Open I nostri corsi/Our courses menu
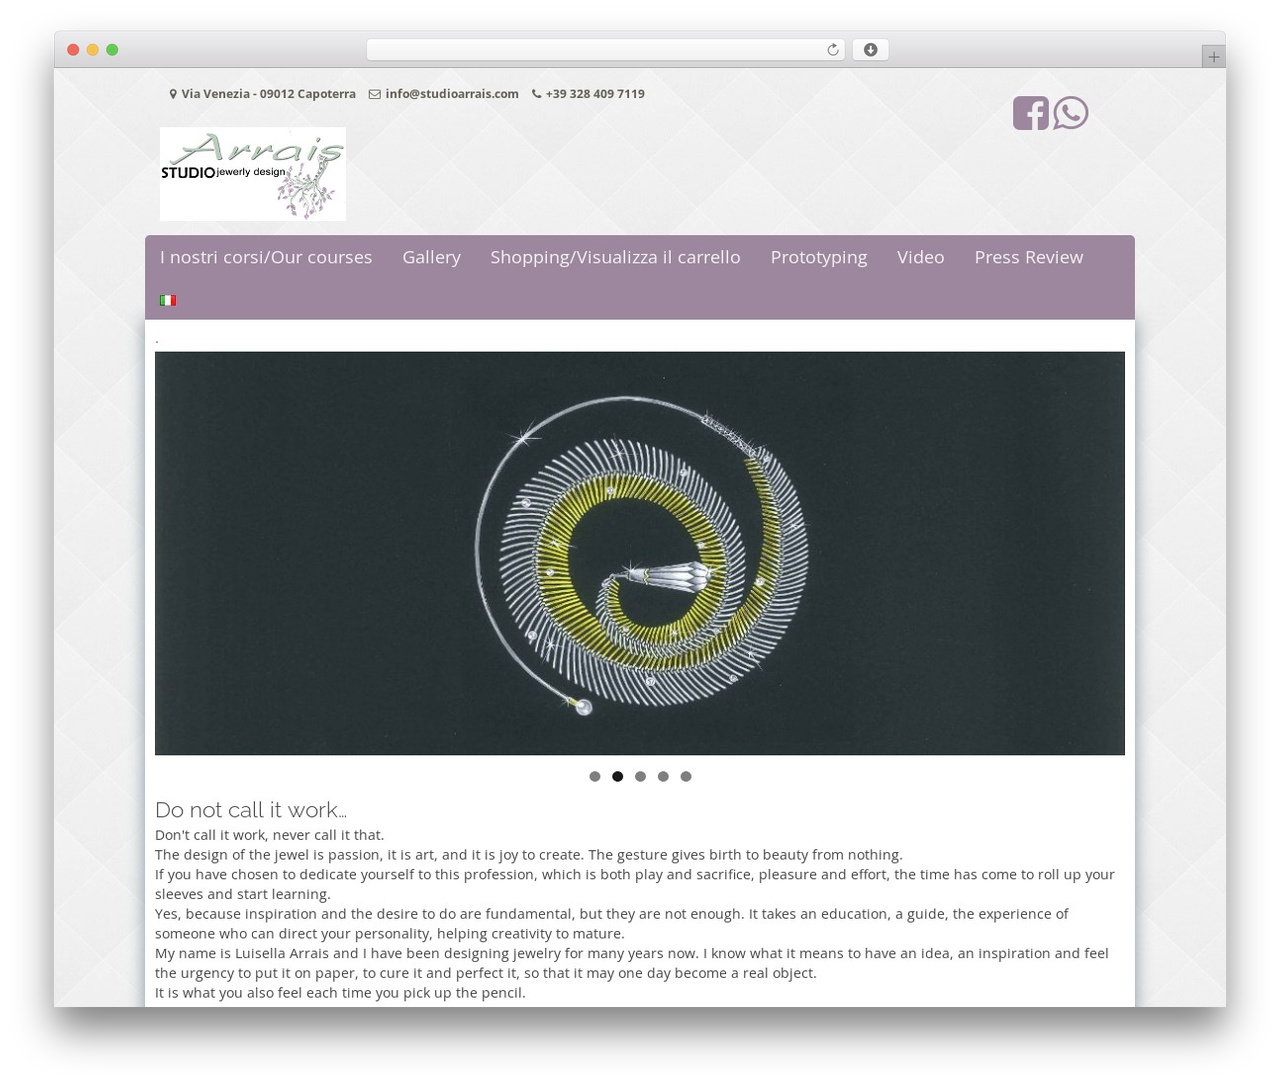This screenshot has width=1280, height=1084. click(x=266, y=257)
